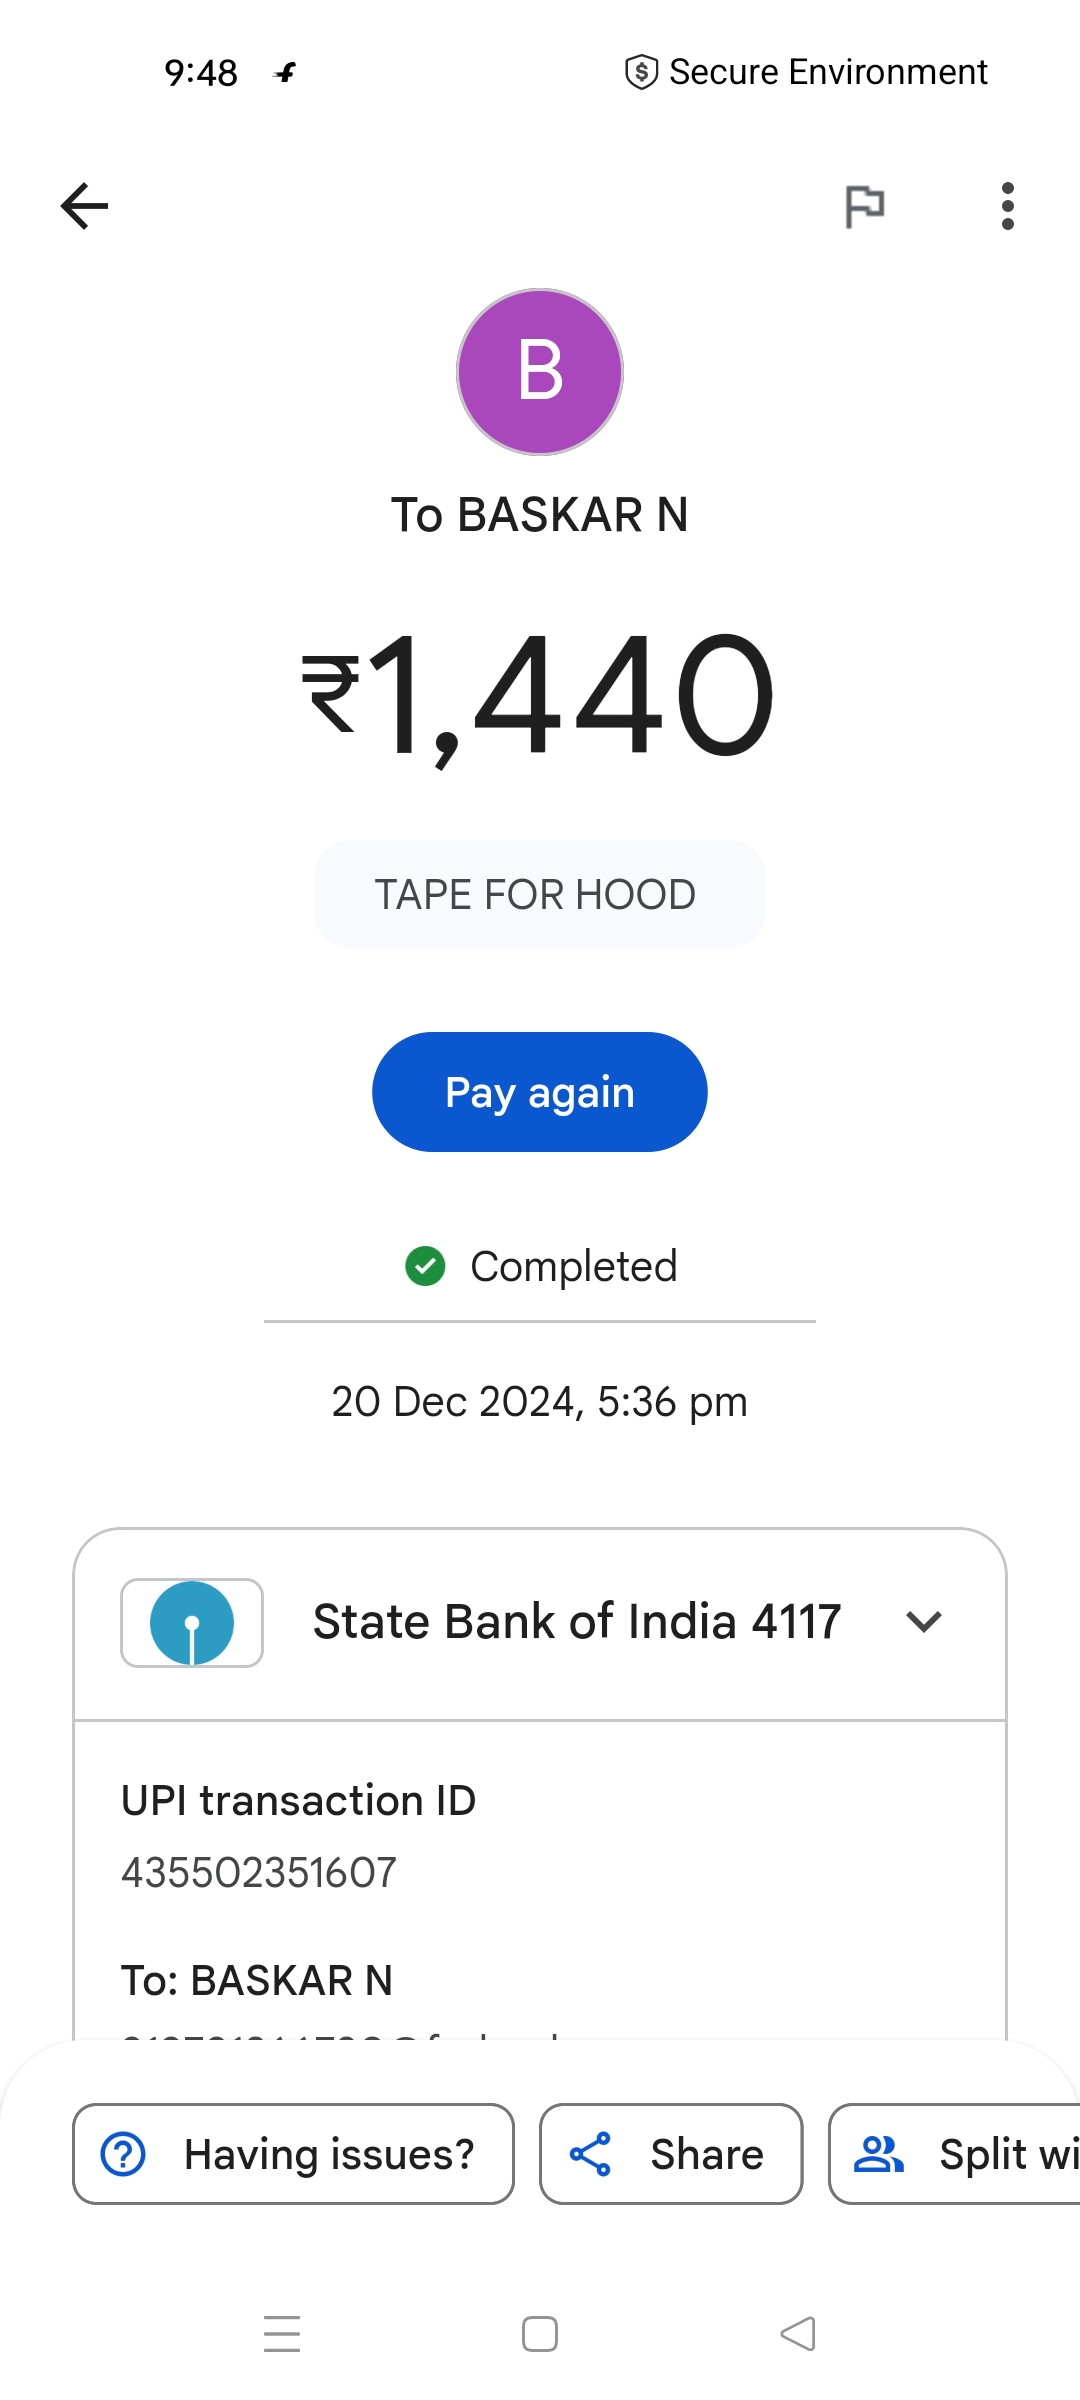
Task: Tap the Having issues? button
Action: click(x=293, y=2154)
